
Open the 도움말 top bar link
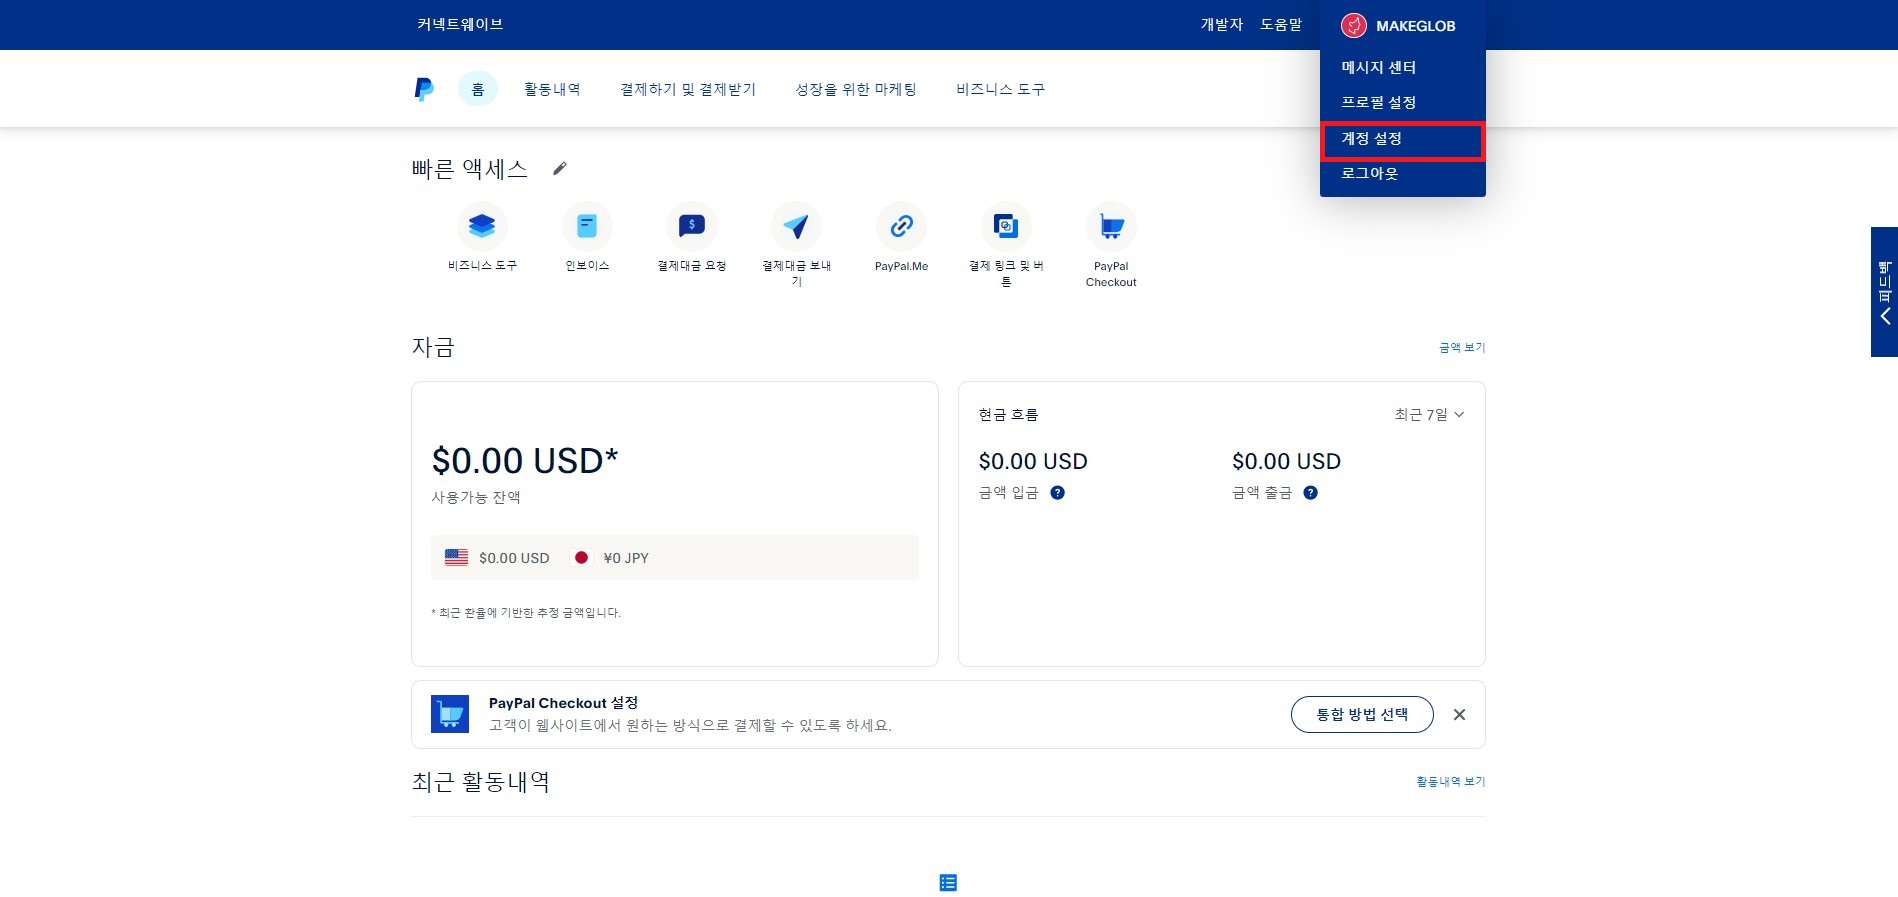pyautogui.click(x=1281, y=25)
